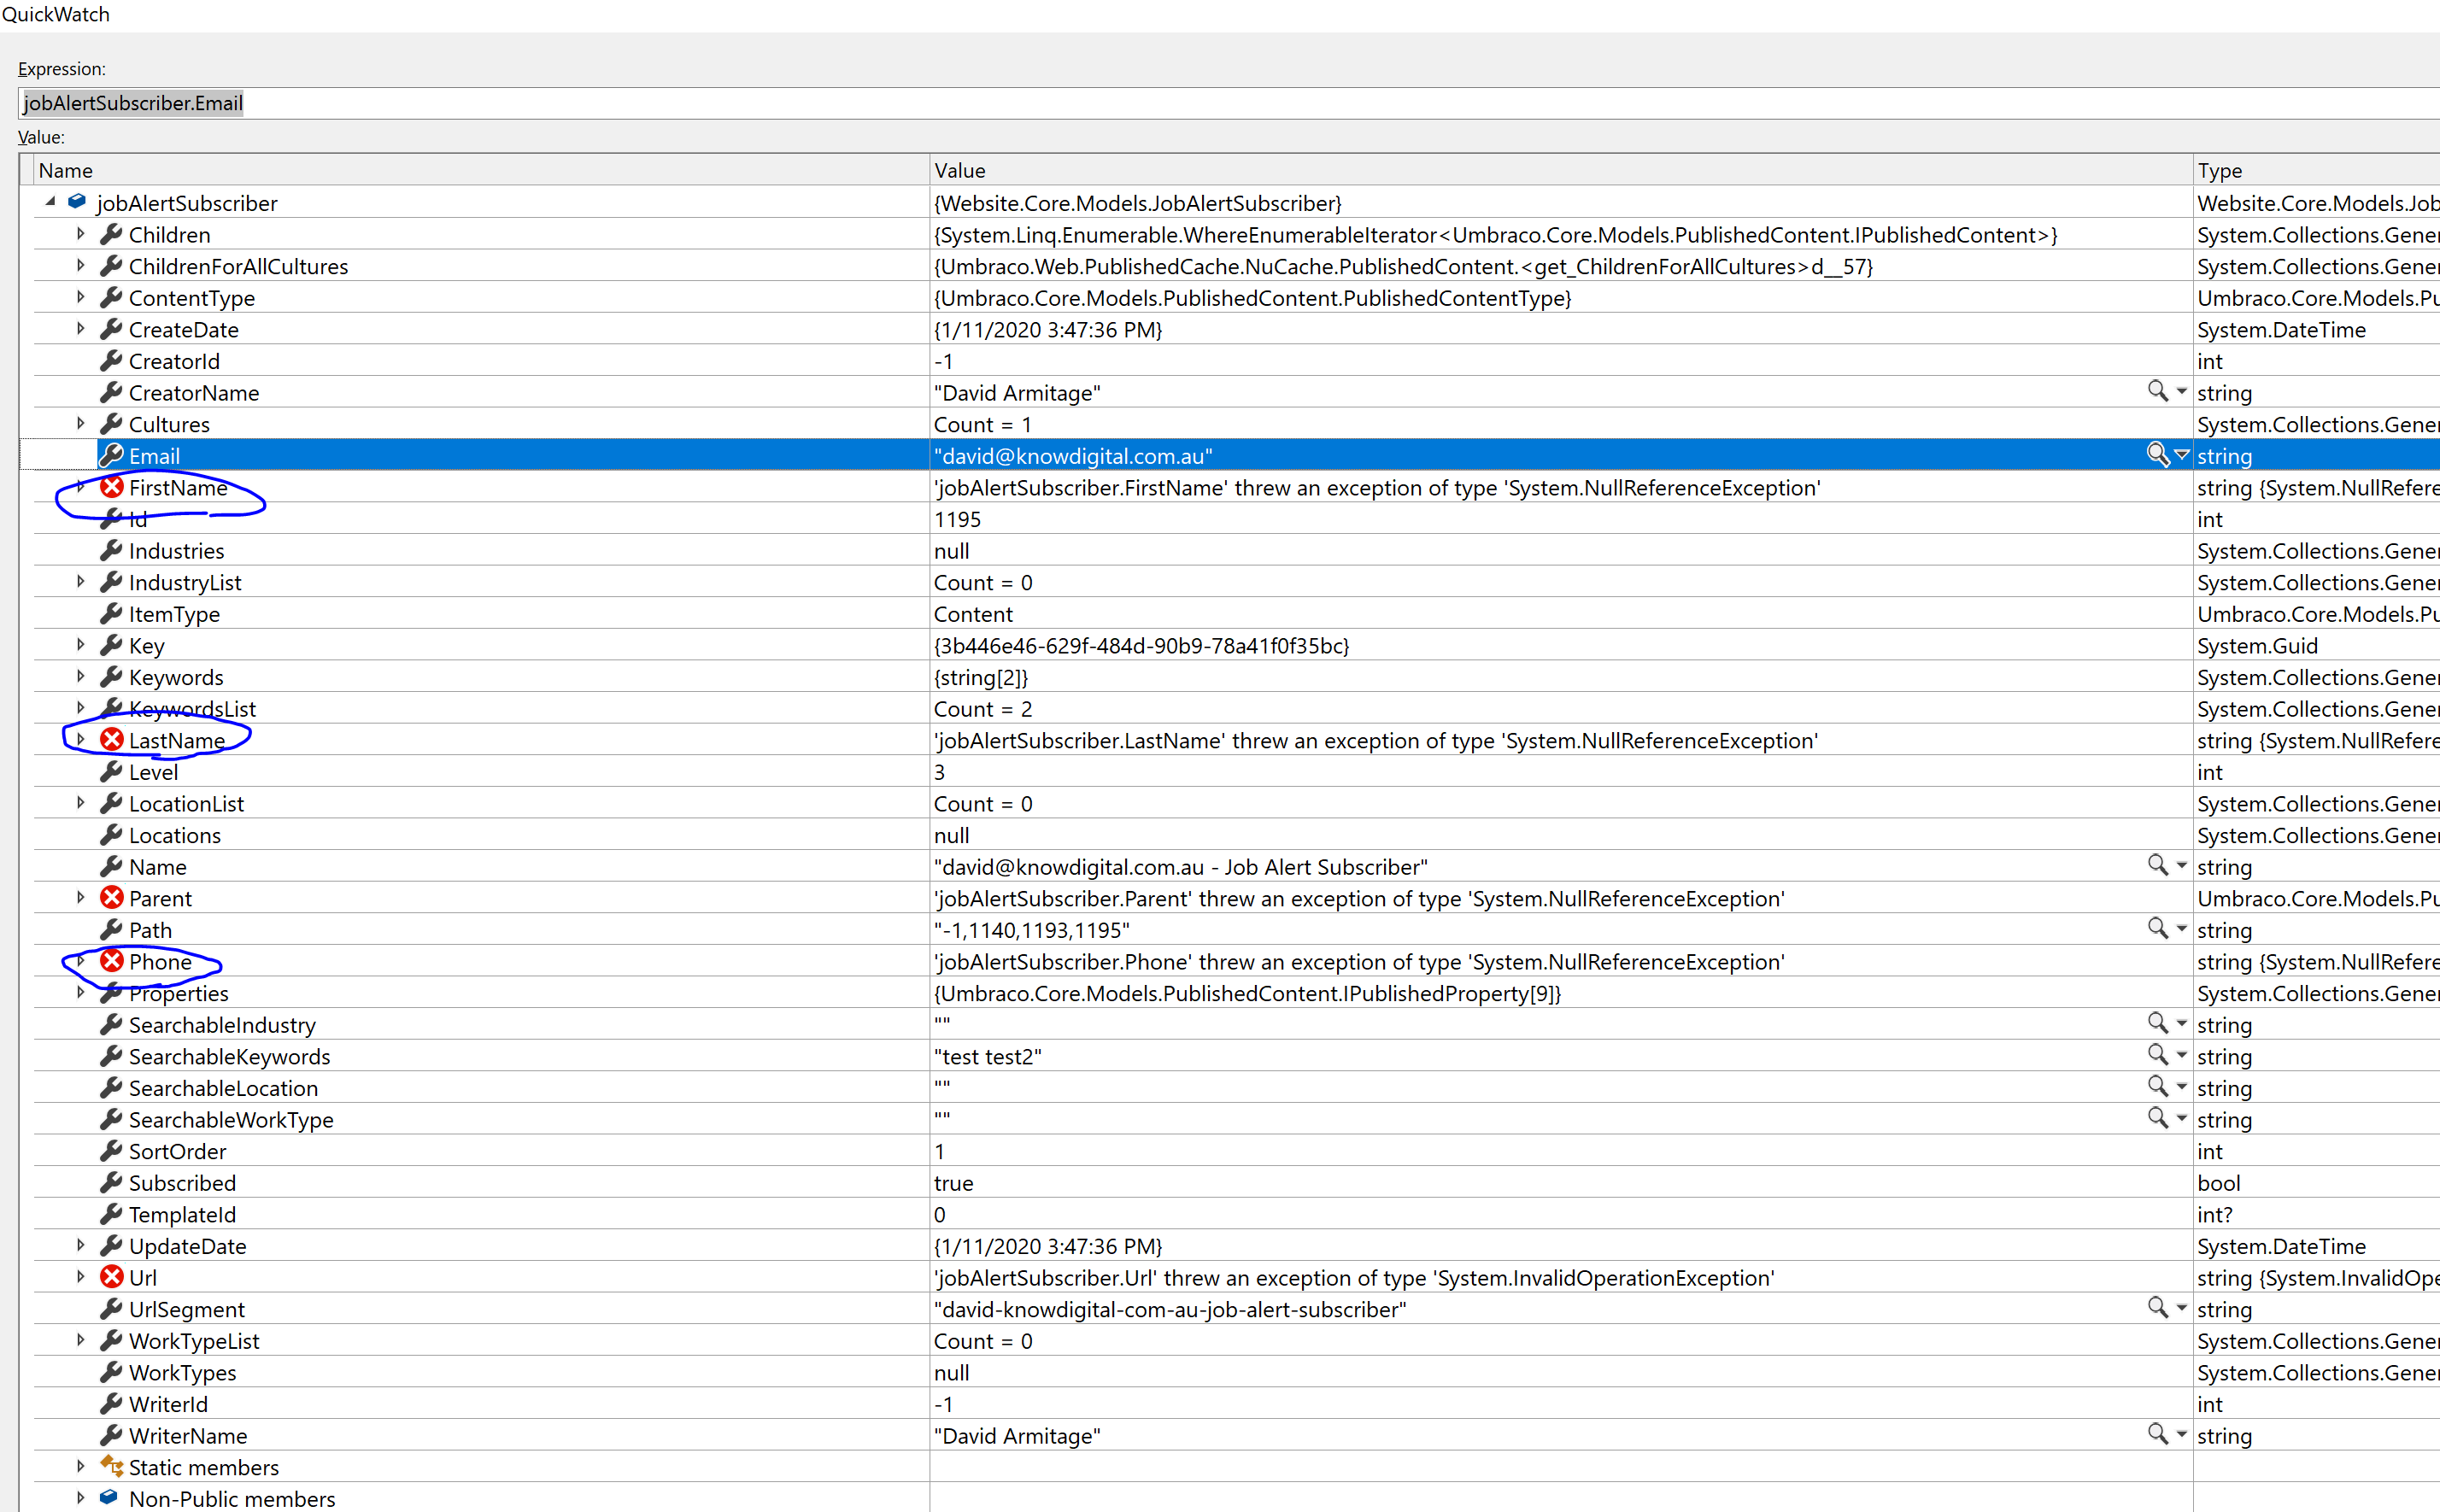The width and height of the screenshot is (2440, 1512).
Task: Expand the Keywords property row
Action: [81, 677]
